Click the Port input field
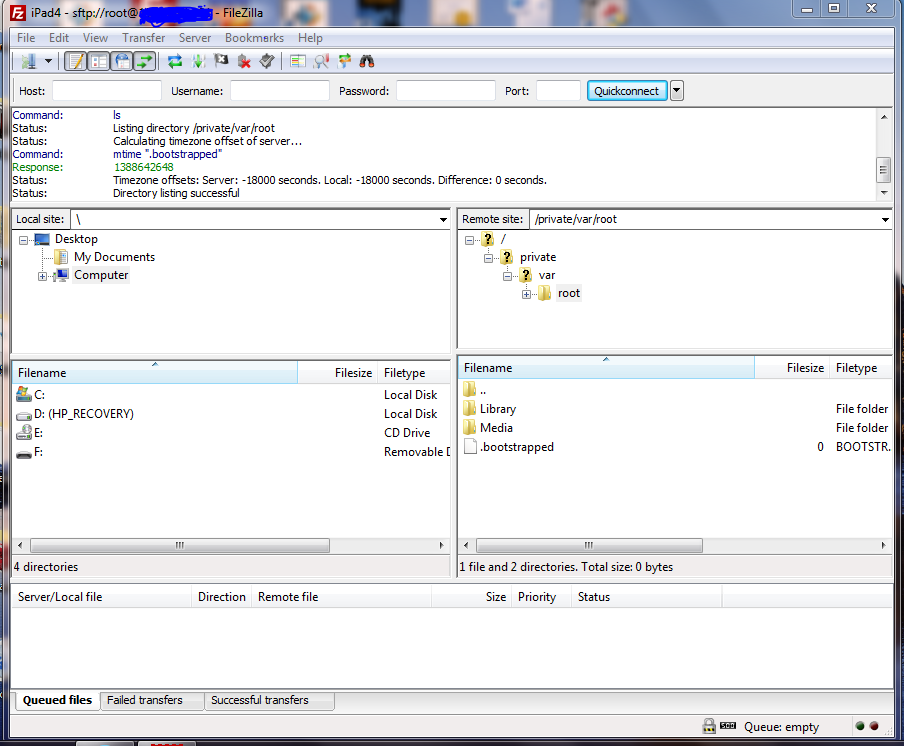The height and width of the screenshot is (746, 904). (x=558, y=91)
